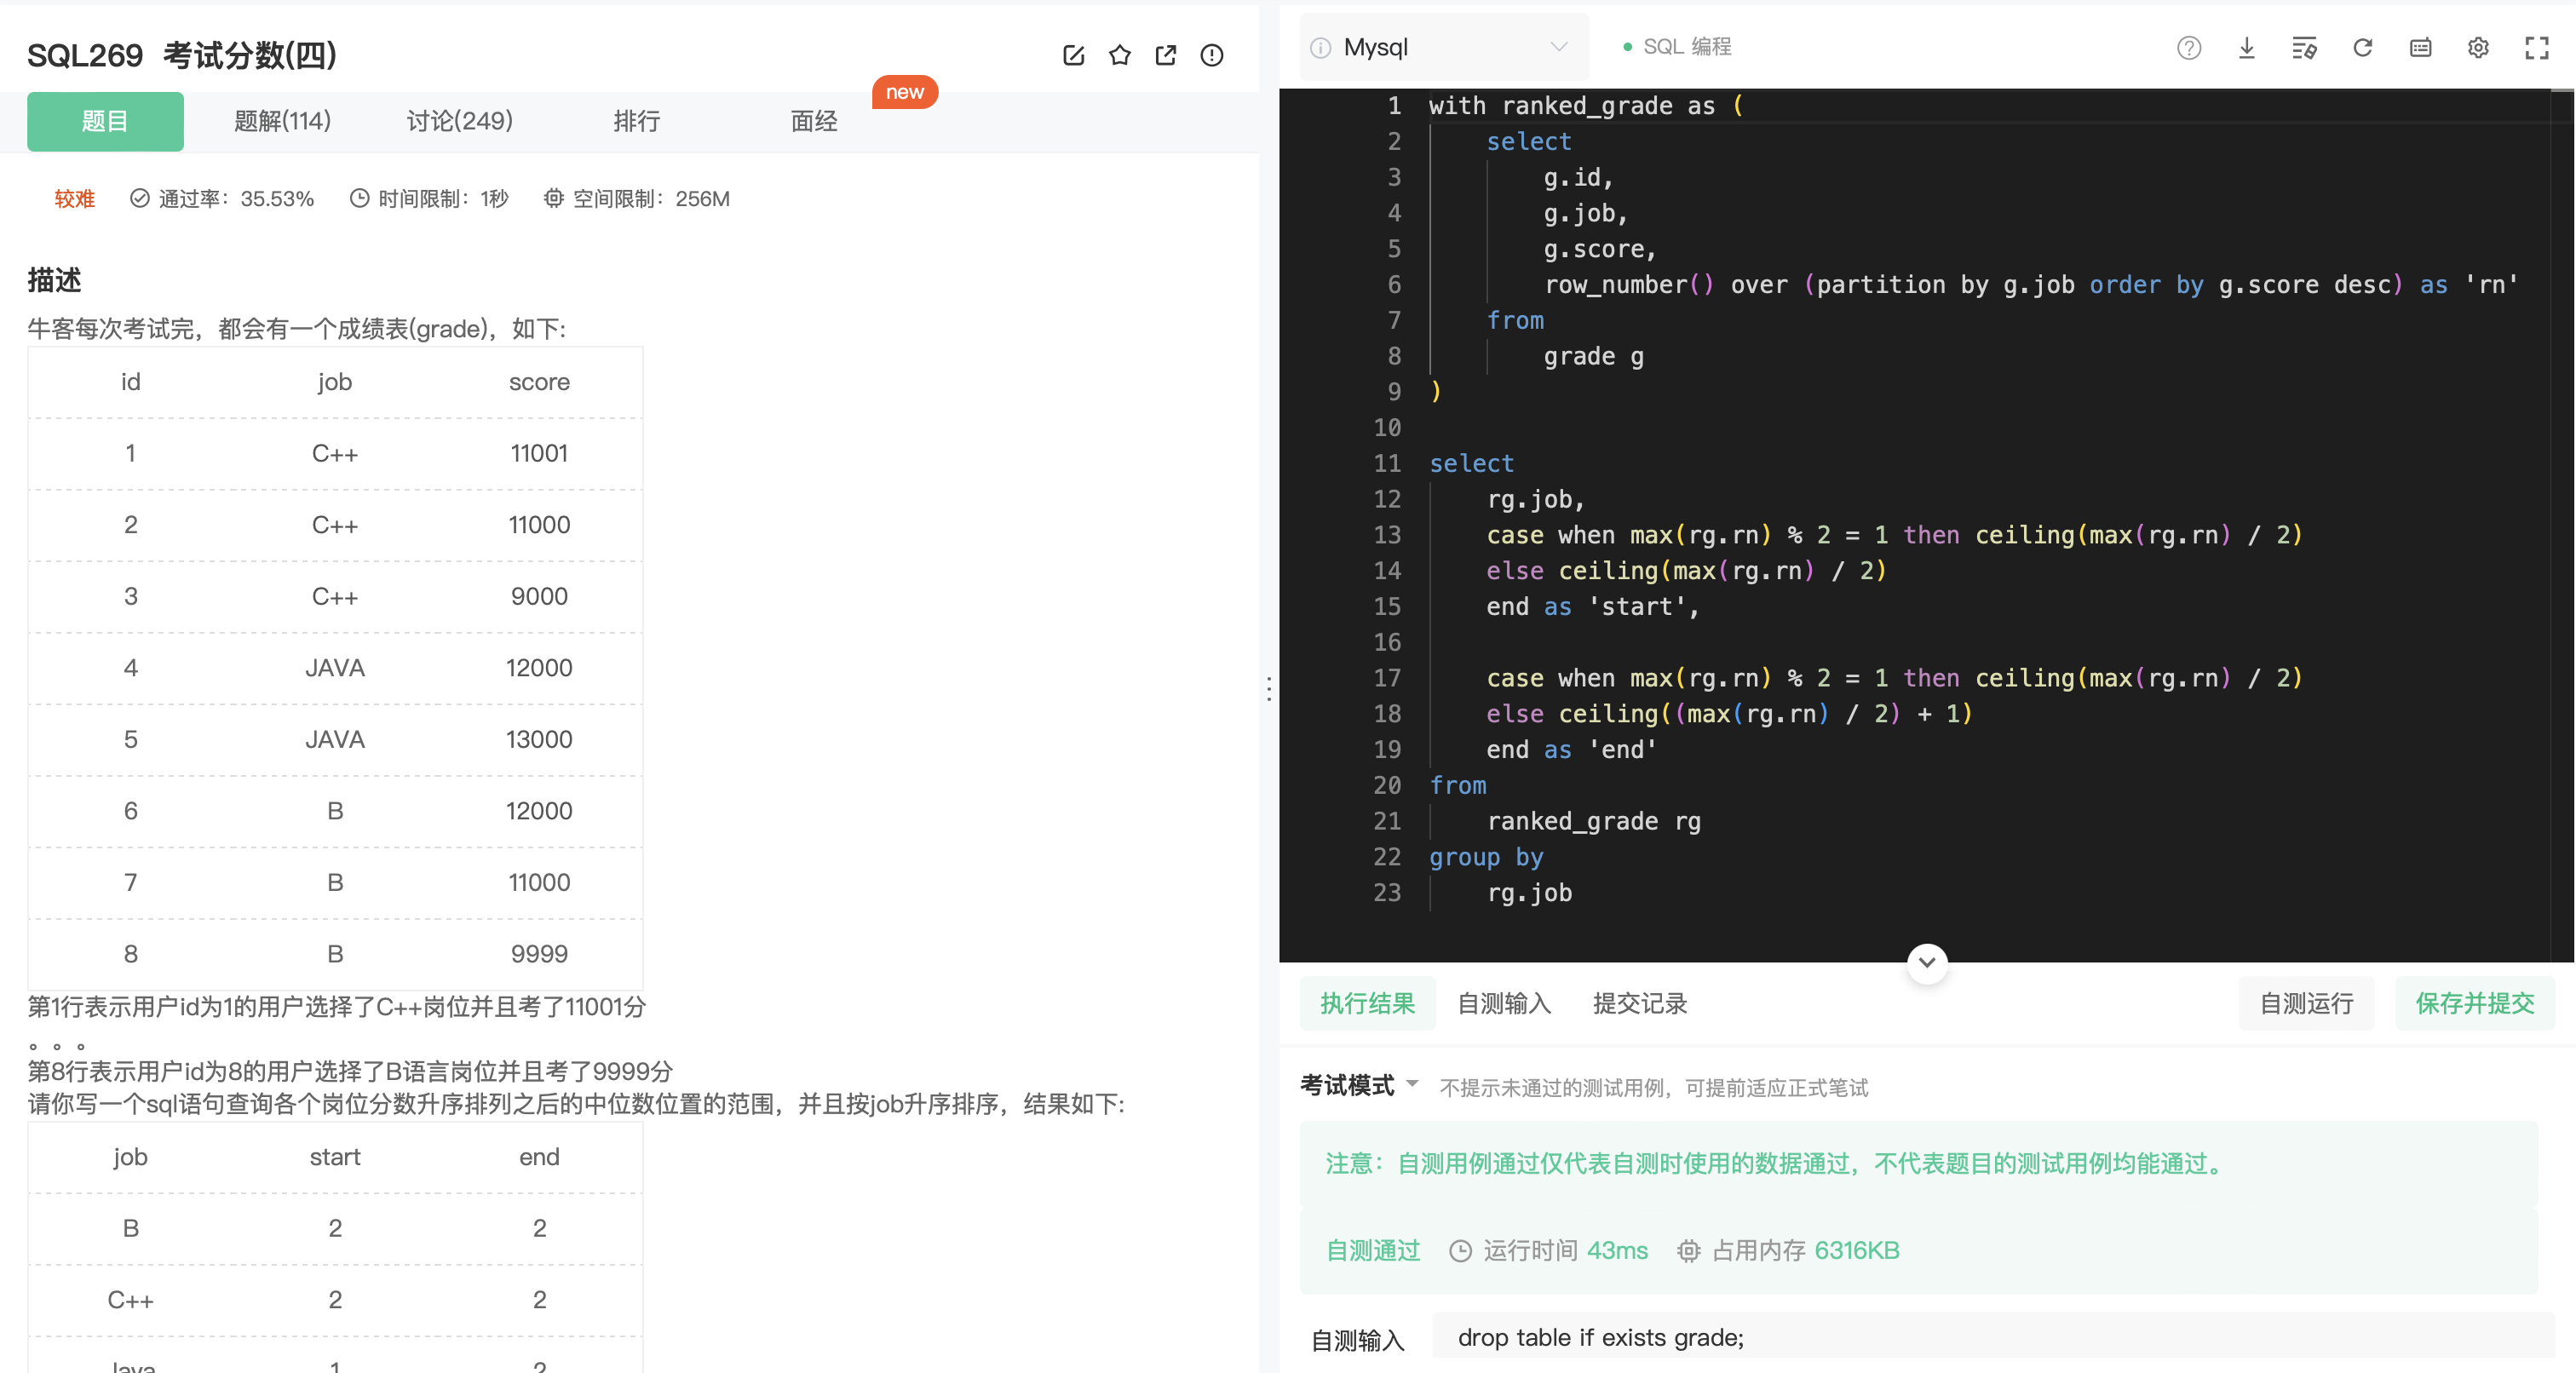
Task: Switch to the 题解(114) tab
Action: click(x=282, y=122)
